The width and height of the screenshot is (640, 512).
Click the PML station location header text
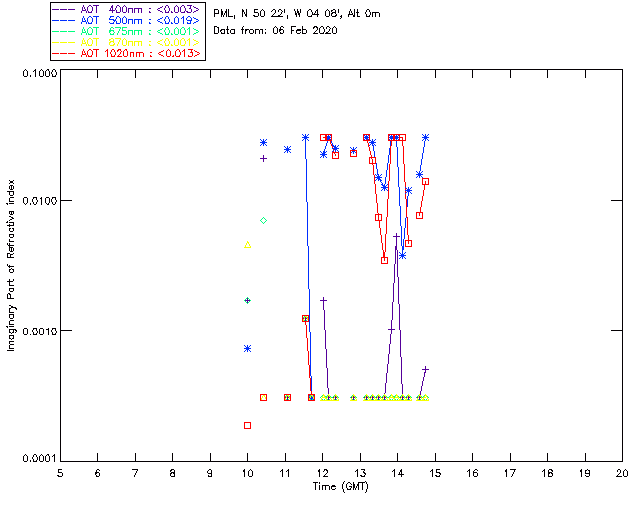coord(297,14)
